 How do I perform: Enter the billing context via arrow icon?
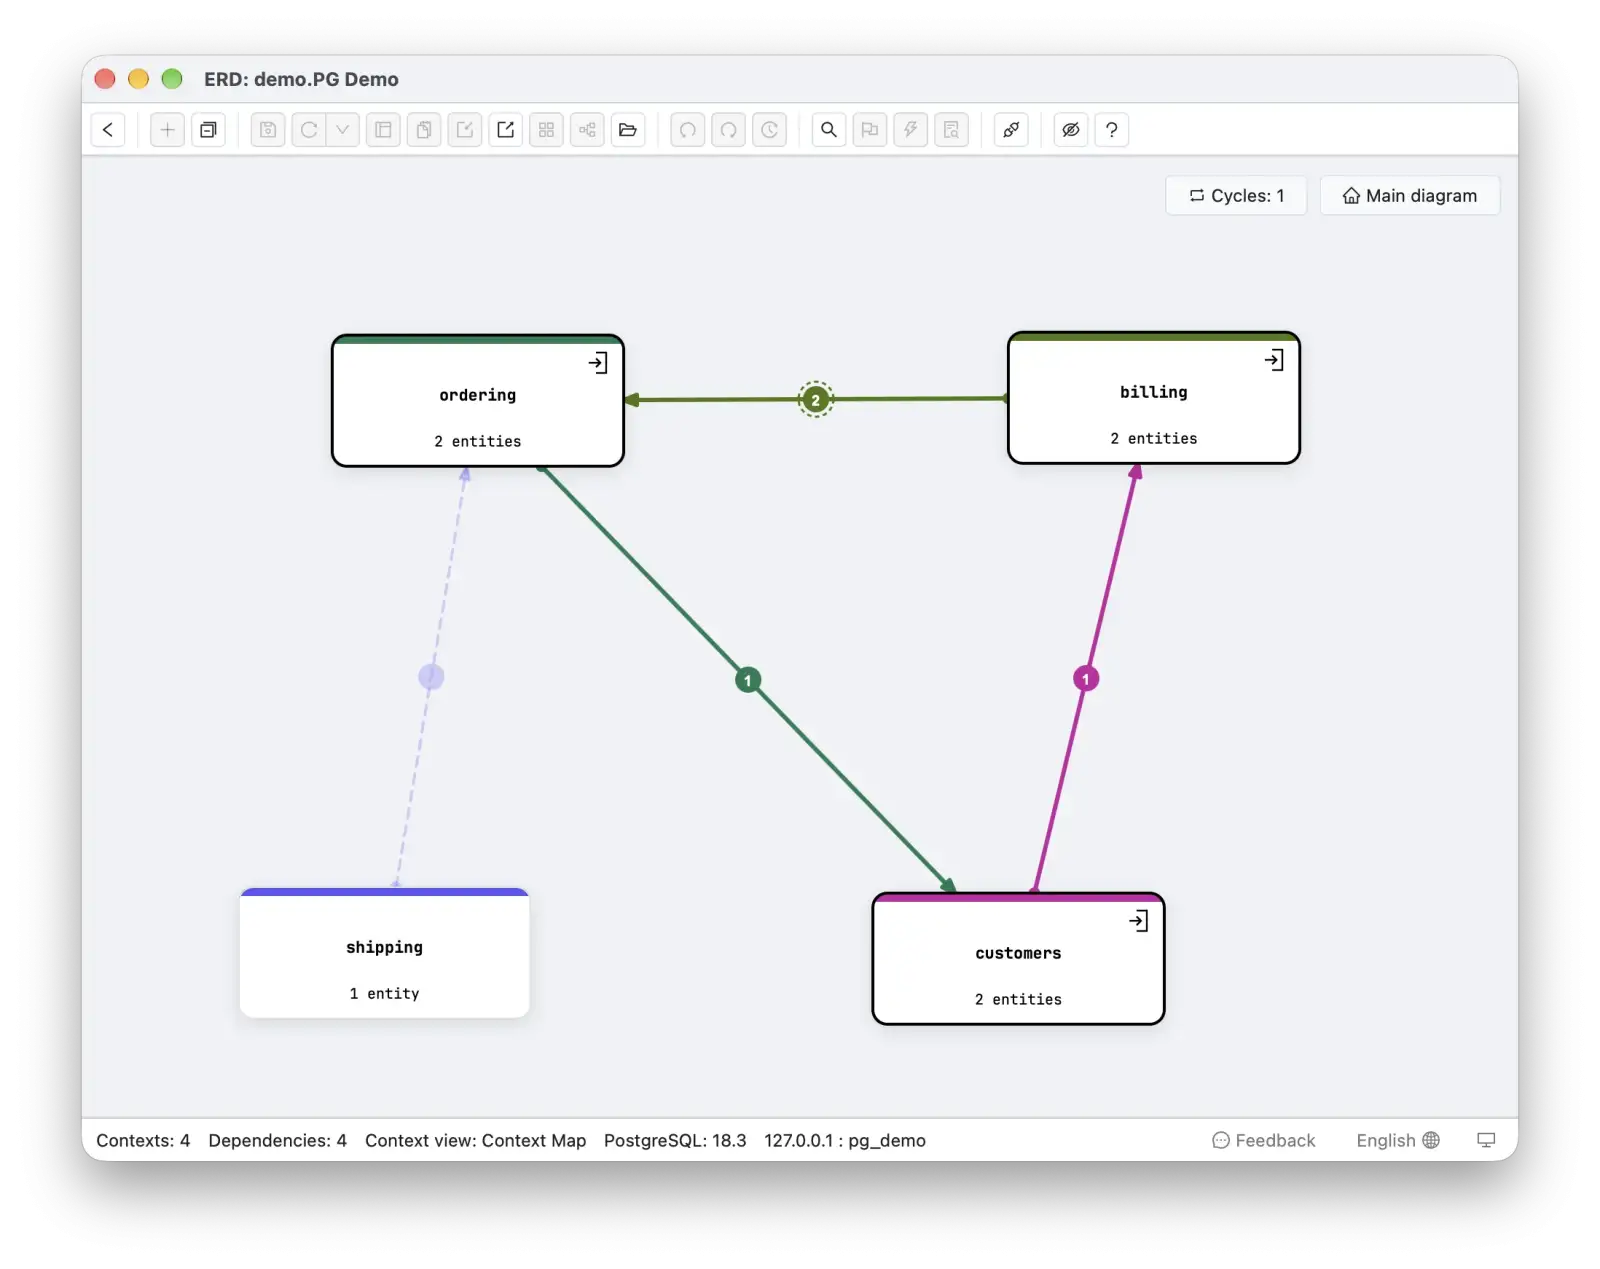(1274, 360)
